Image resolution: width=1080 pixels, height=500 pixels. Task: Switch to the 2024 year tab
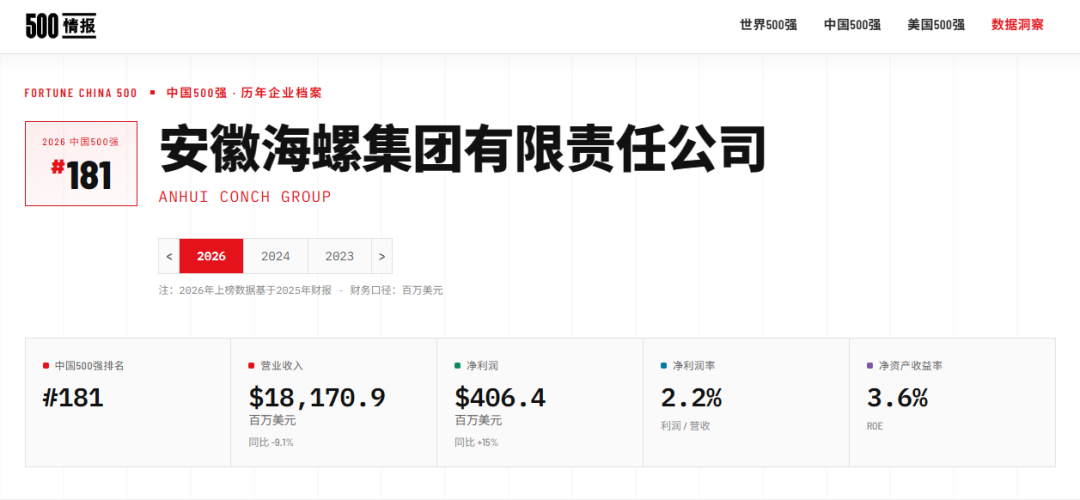[x=276, y=256]
